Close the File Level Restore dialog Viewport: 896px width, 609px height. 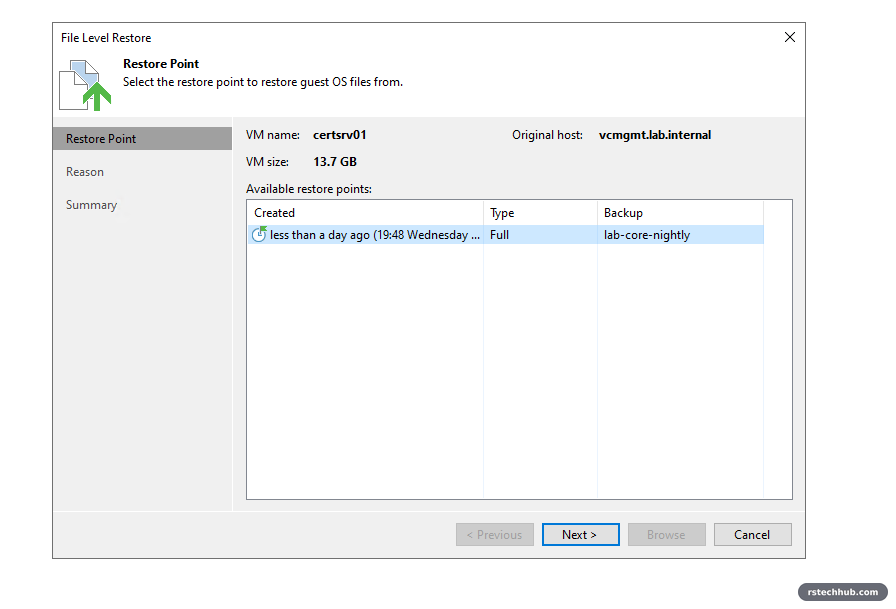click(x=790, y=37)
